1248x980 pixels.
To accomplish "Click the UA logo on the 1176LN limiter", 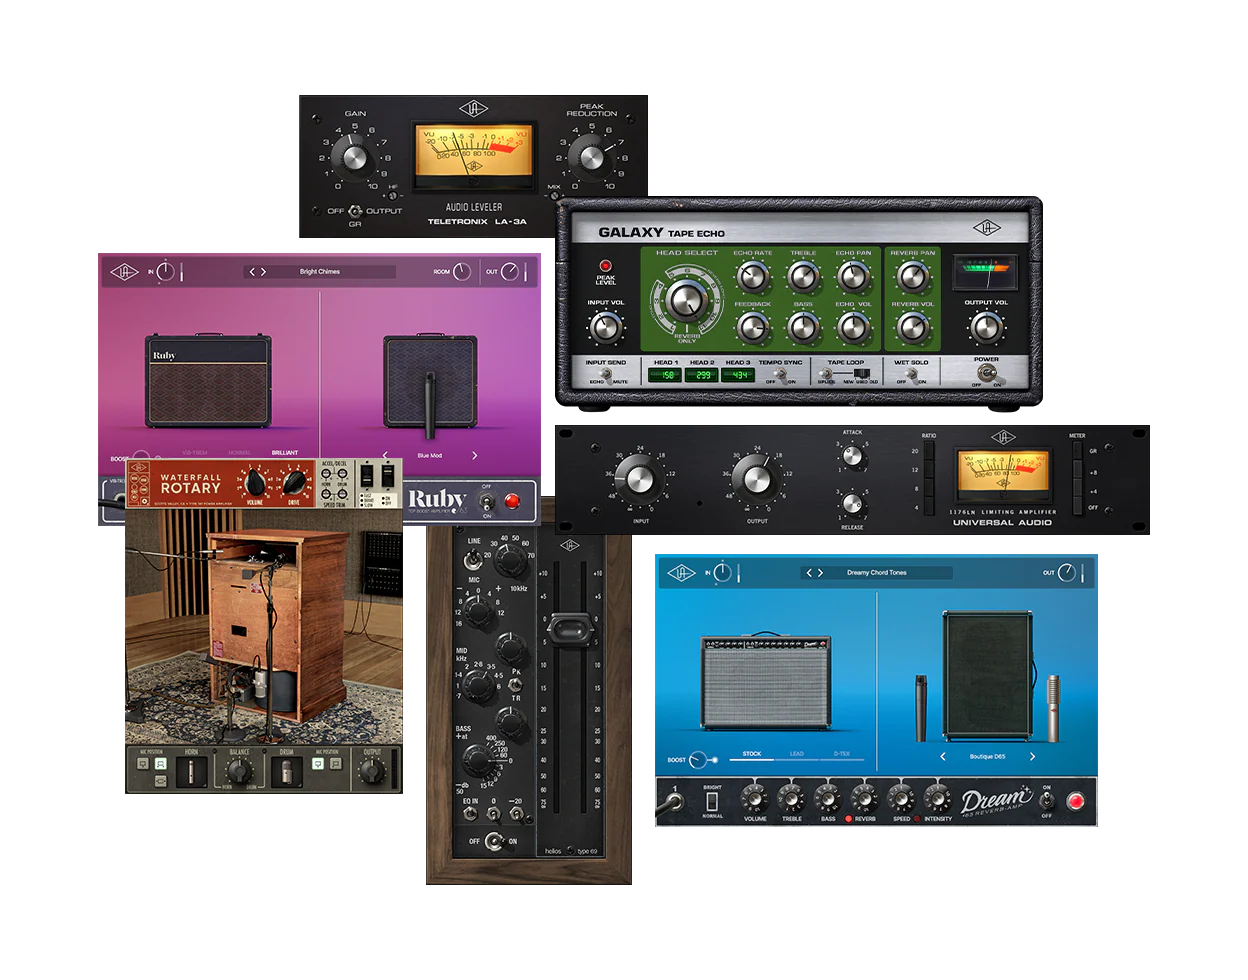I will tap(1003, 437).
